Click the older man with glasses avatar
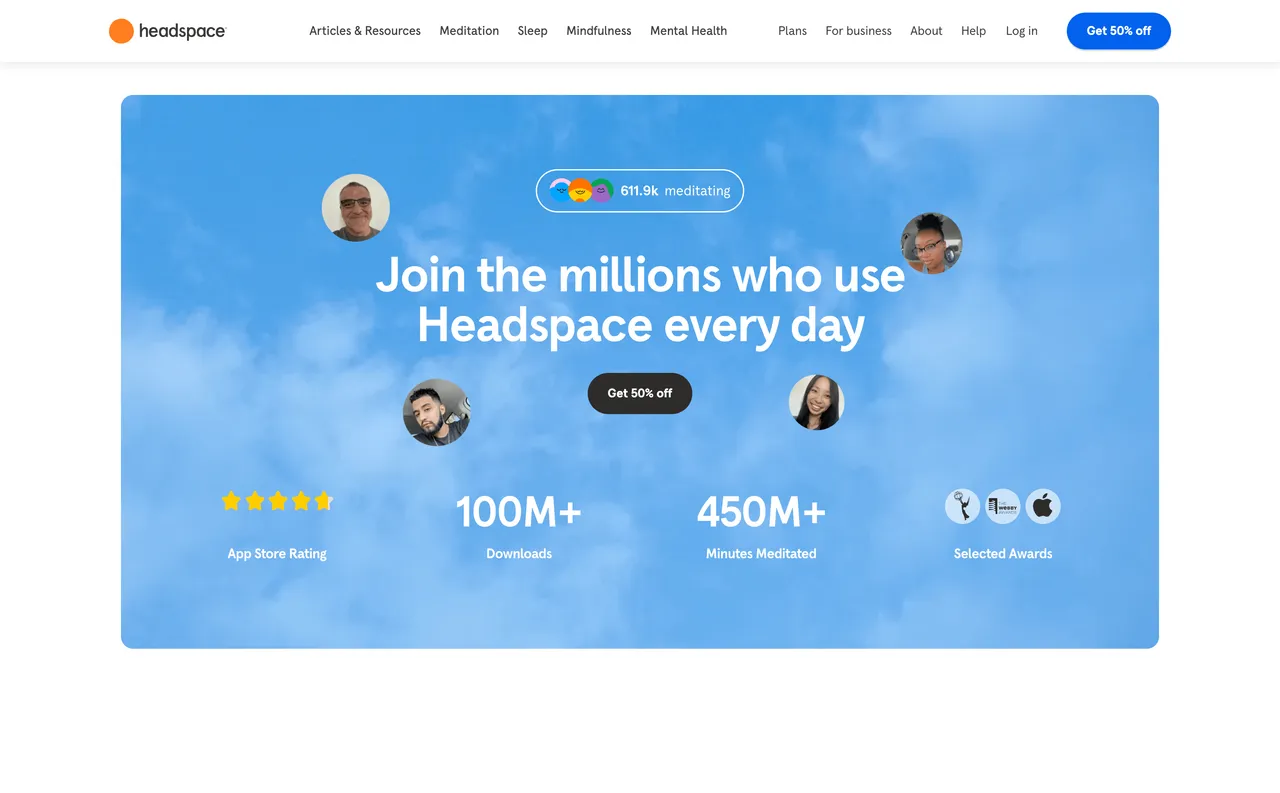1280x793 pixels. pos(356,208)
